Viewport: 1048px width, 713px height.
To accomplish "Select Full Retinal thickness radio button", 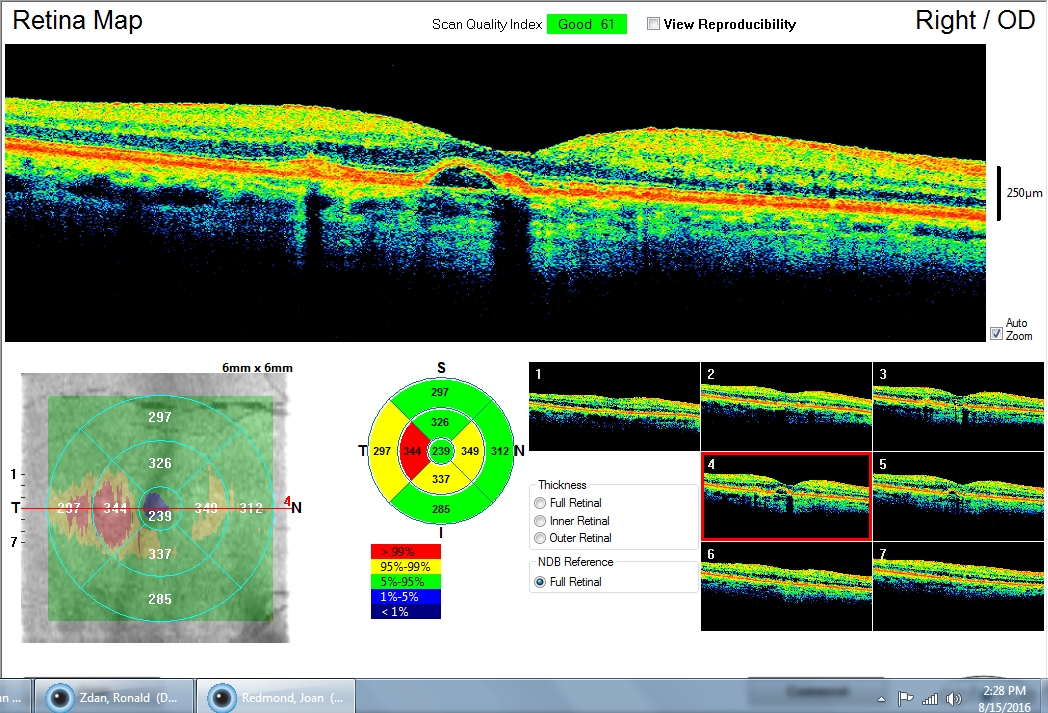I will coord(539,503).
